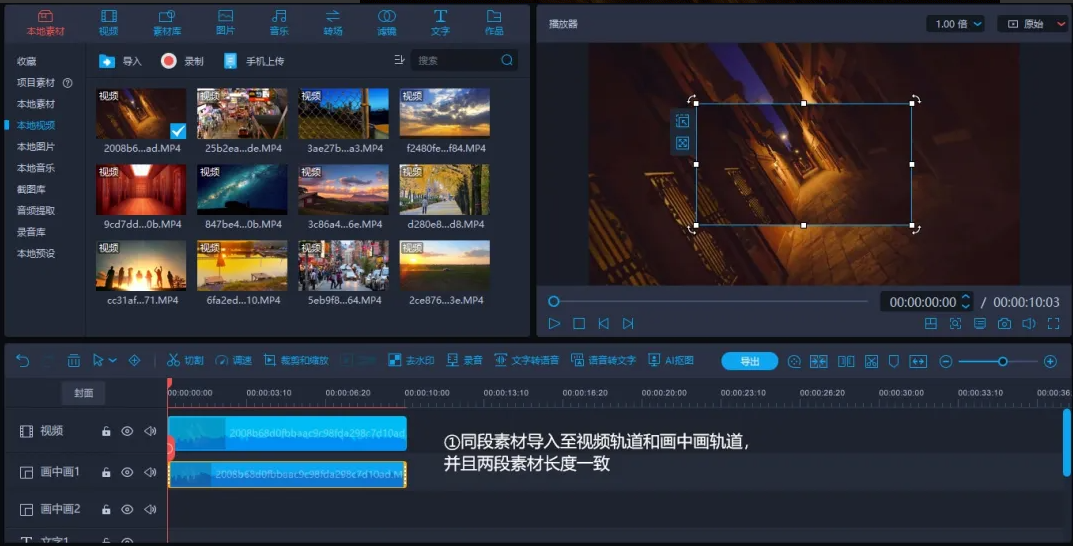1073x546 pixels.
Task: Click the 导入 import button
Action: click(120, 61)
